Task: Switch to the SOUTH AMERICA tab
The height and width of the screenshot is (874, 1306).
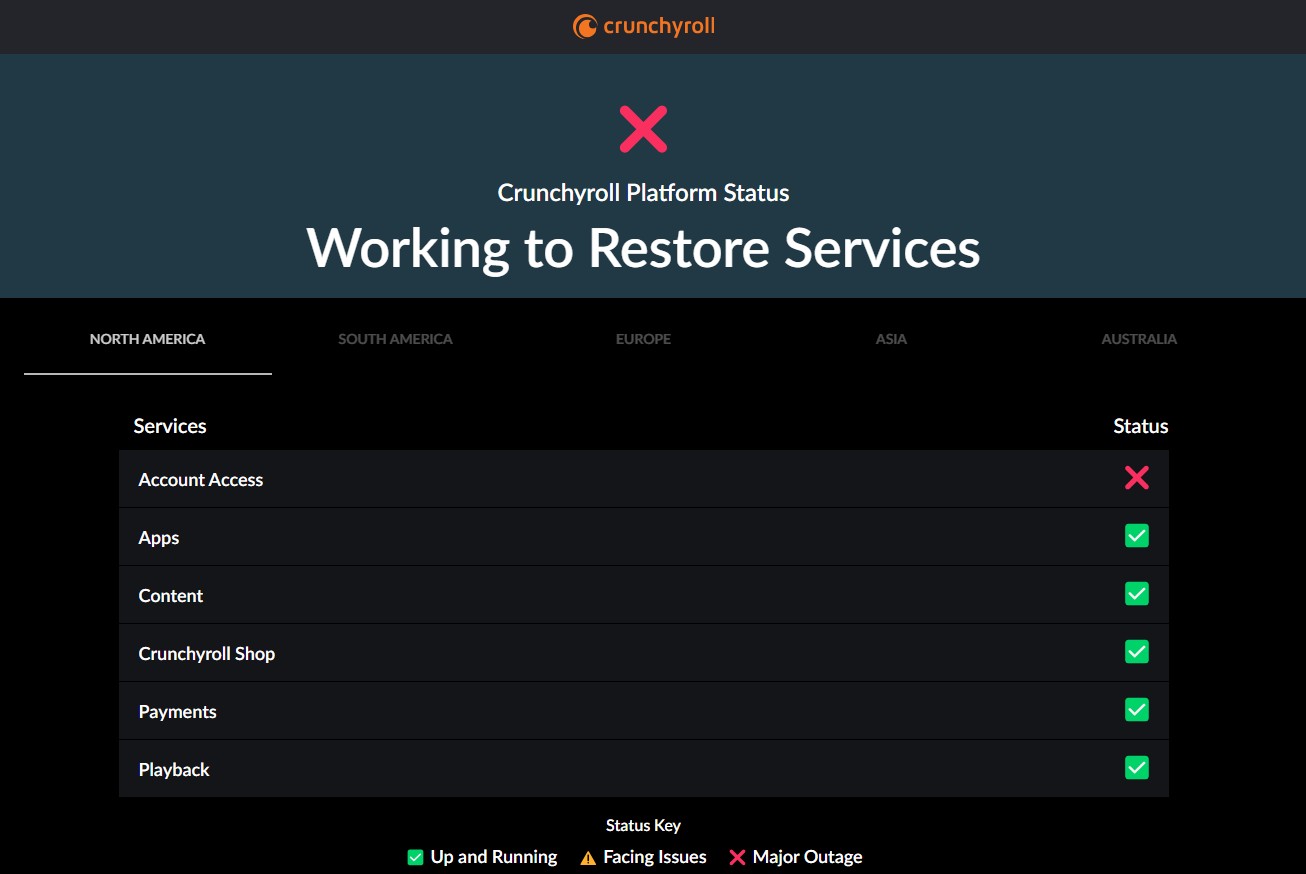Action: tap(395, 339)
